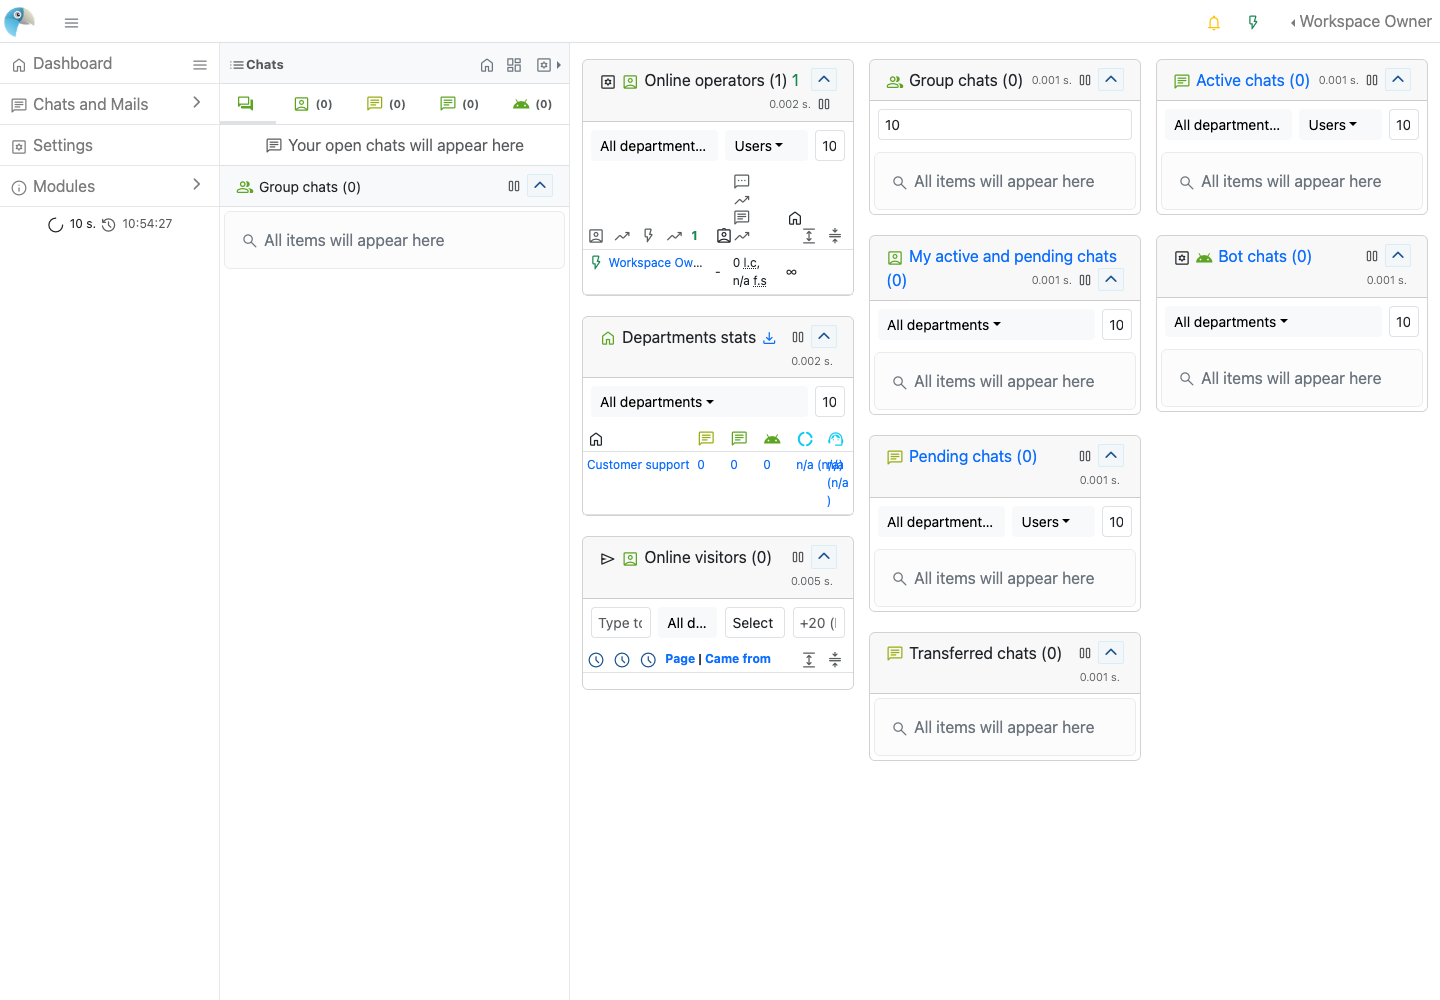Click the compress-height icon in Online visitors
This screenshot has height=1000, width=1440.
[835, 660]
